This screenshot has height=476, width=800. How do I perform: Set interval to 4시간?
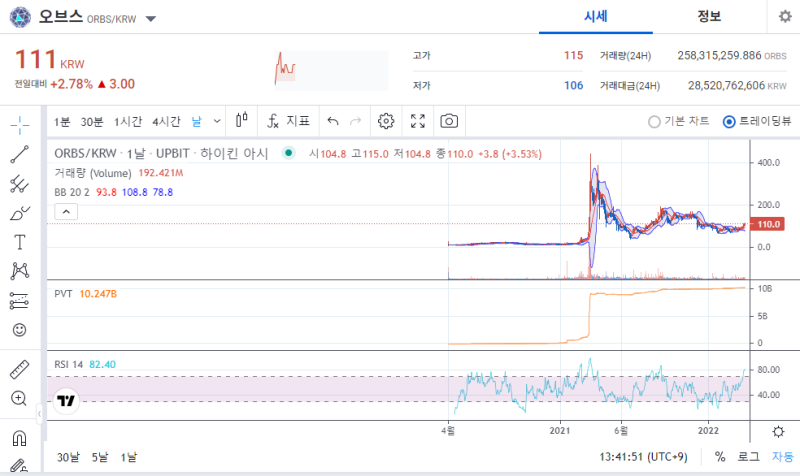pyautogui.click(x=166, y=121)
